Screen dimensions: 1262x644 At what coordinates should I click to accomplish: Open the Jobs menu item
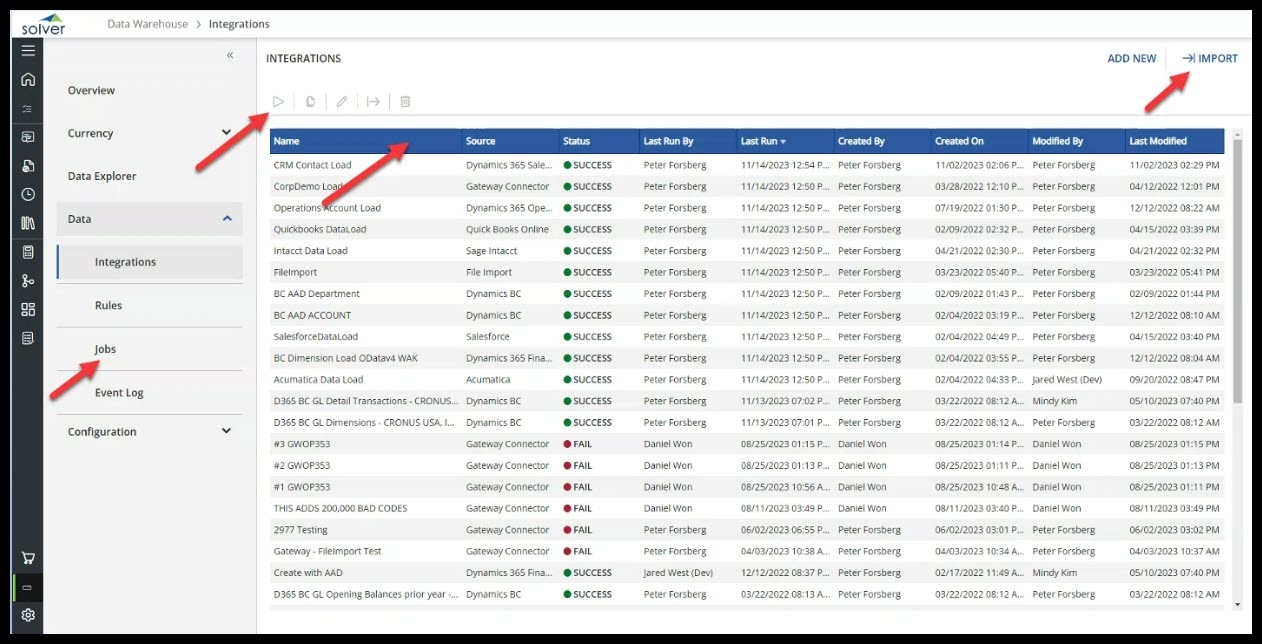tap(106, 349)
